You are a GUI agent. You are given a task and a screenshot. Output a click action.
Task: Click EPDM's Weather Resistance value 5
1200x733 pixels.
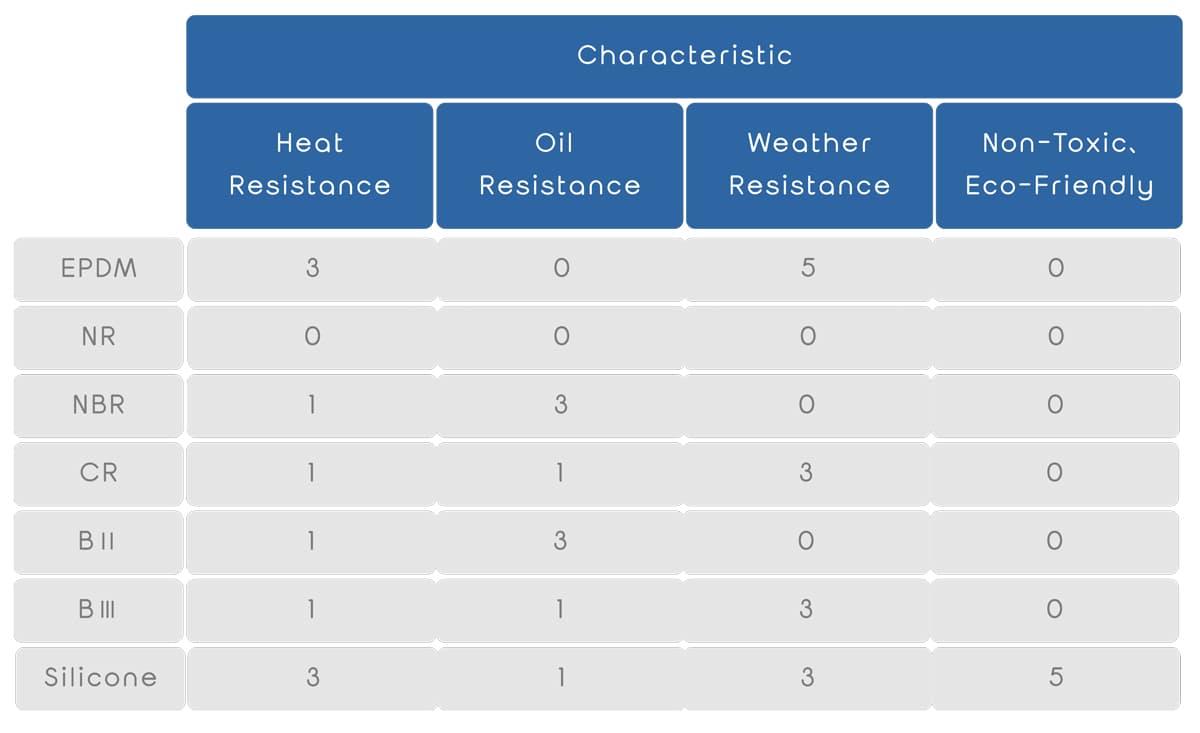click(x=808, y=269)
